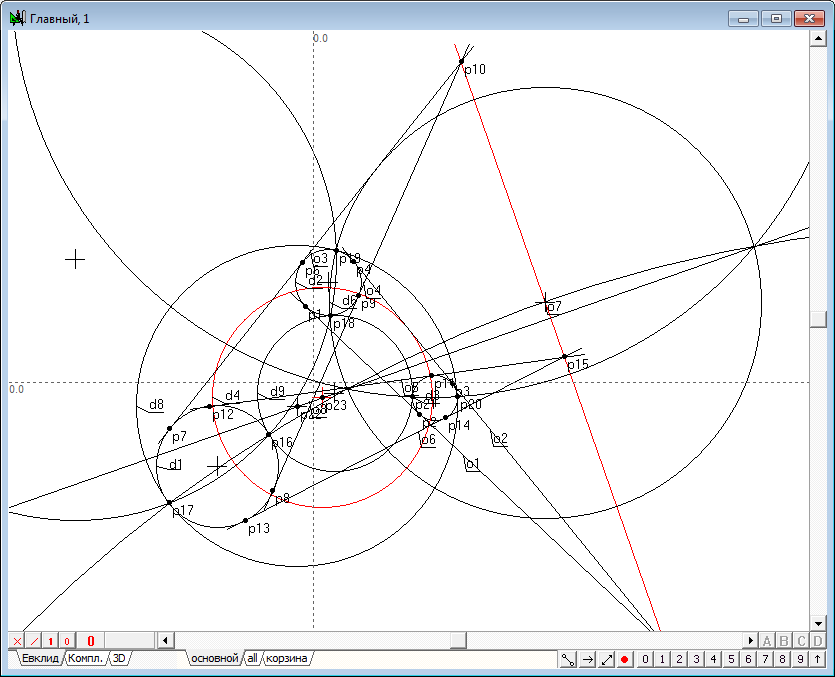Click the greyed D button
Screen dimensions: 835x677
click(x=818, y=640)
